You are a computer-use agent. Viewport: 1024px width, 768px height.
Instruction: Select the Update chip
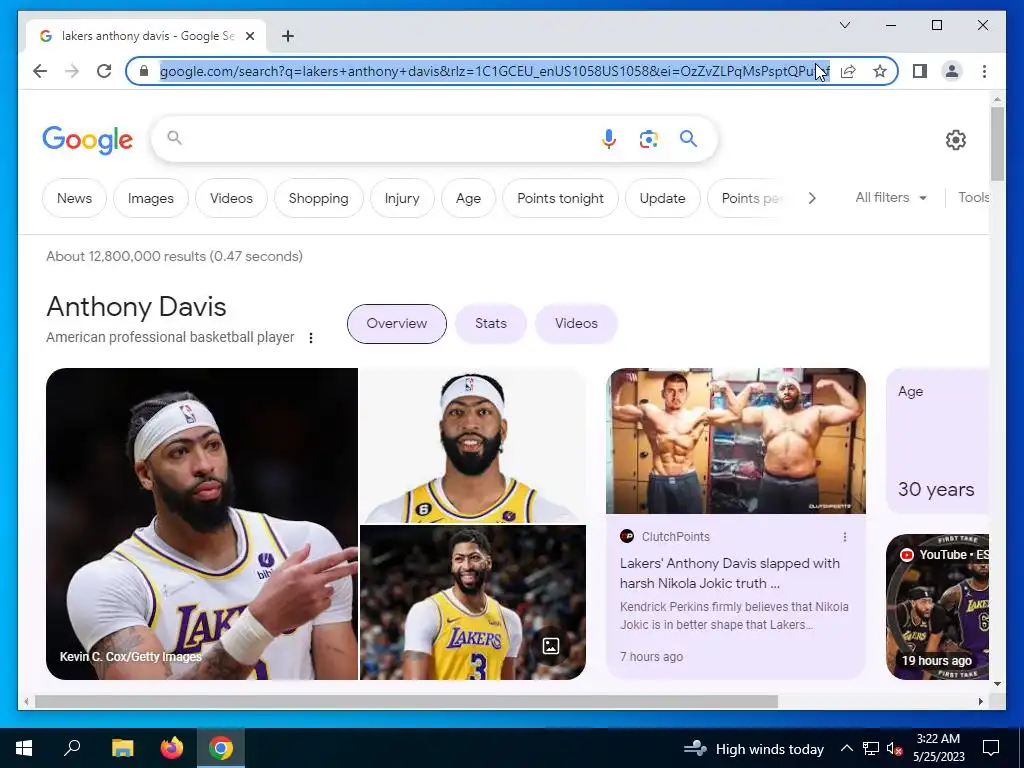662,198
